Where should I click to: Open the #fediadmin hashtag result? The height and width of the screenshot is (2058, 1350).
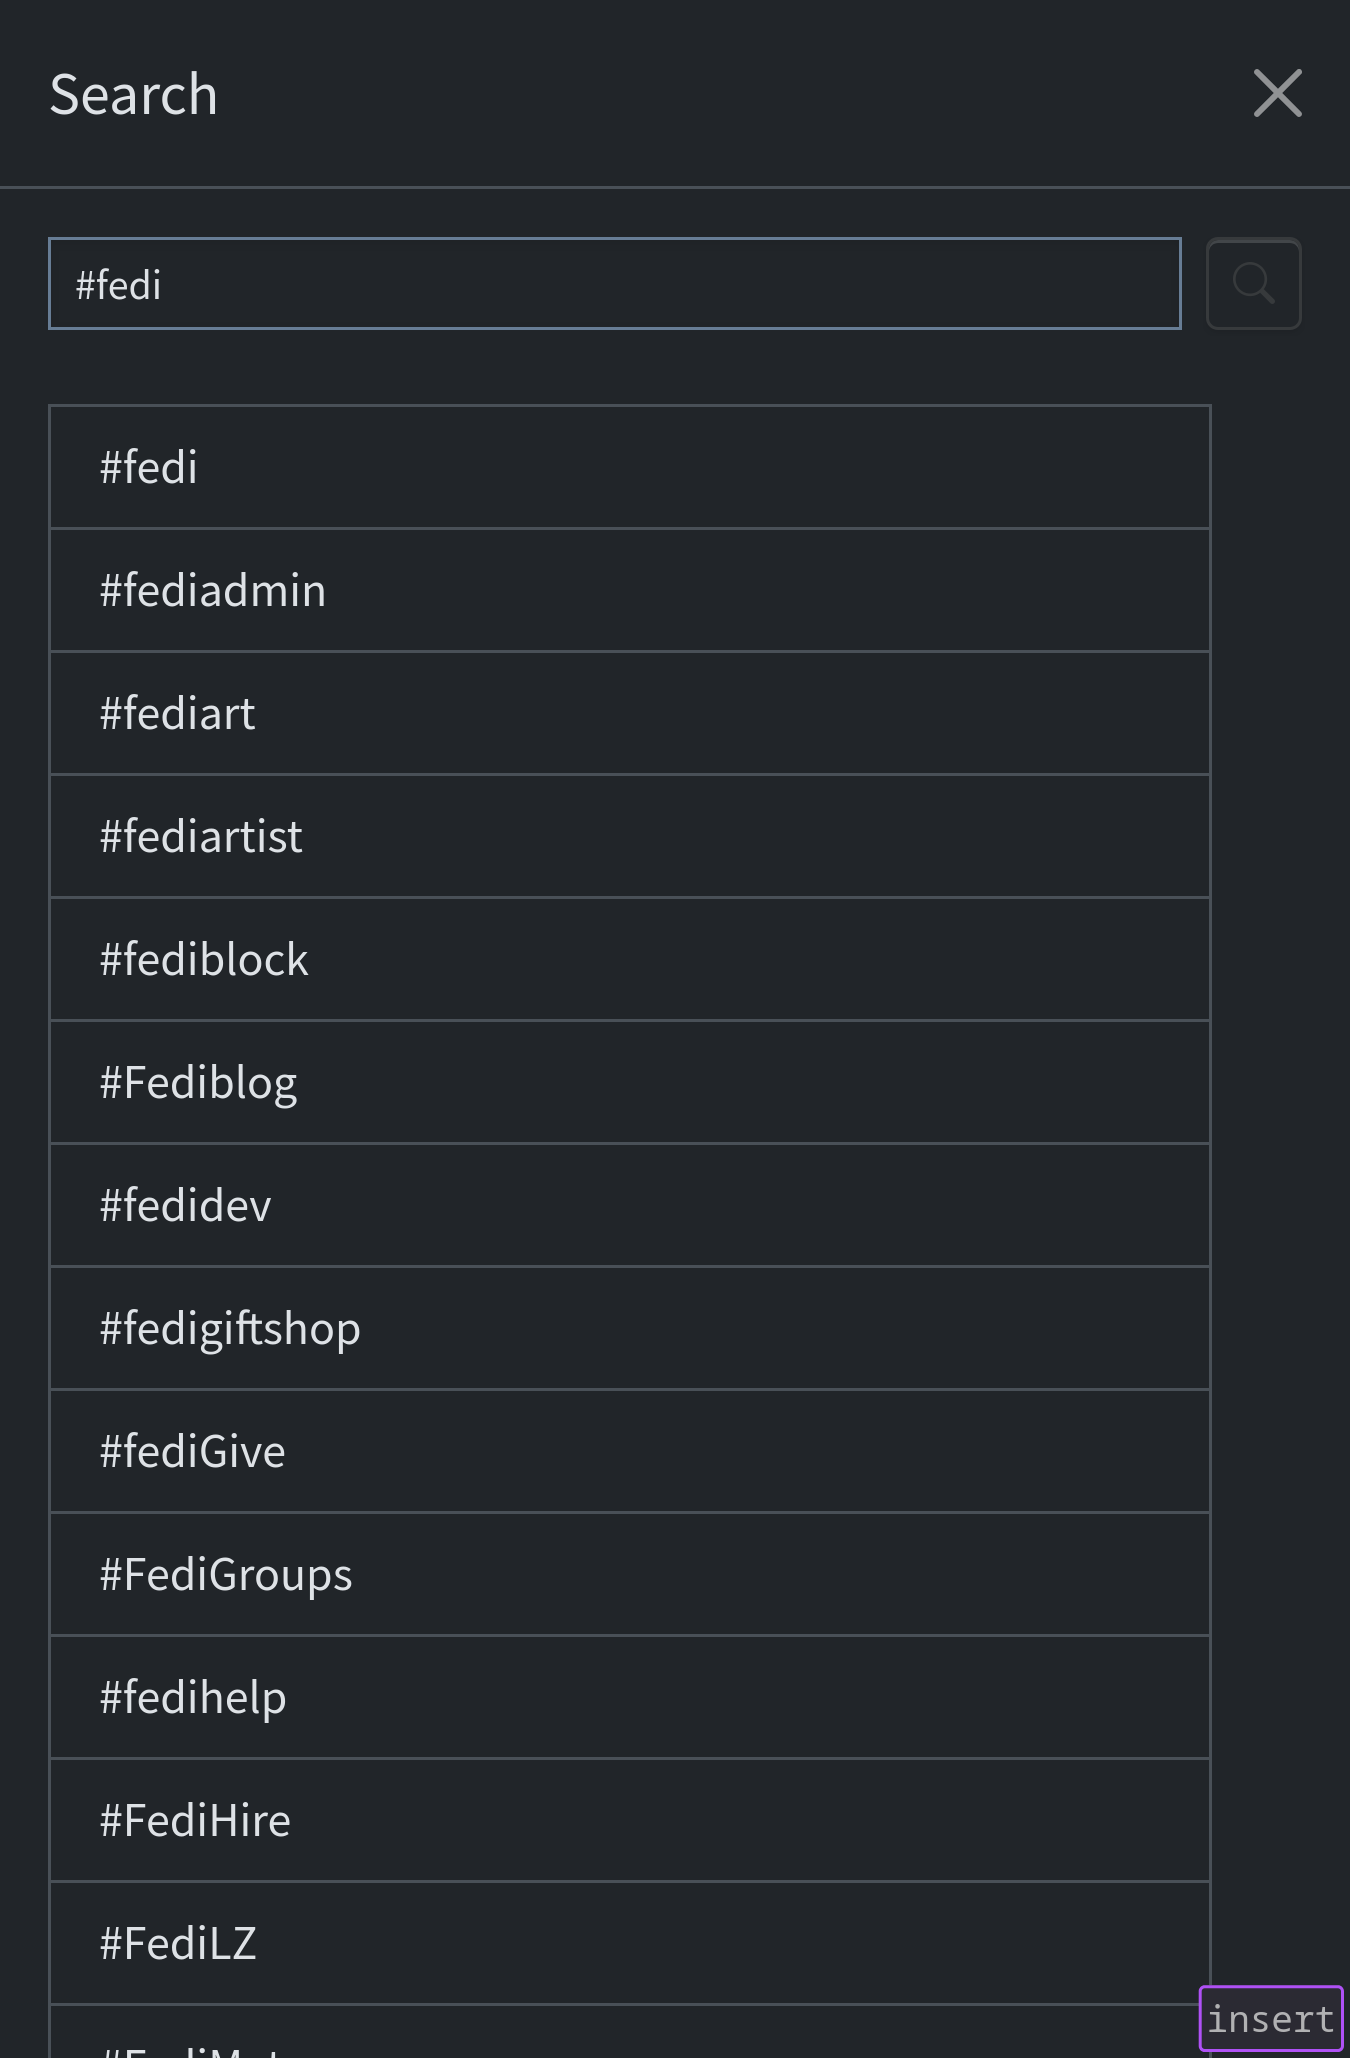click(x=630, y=590)
